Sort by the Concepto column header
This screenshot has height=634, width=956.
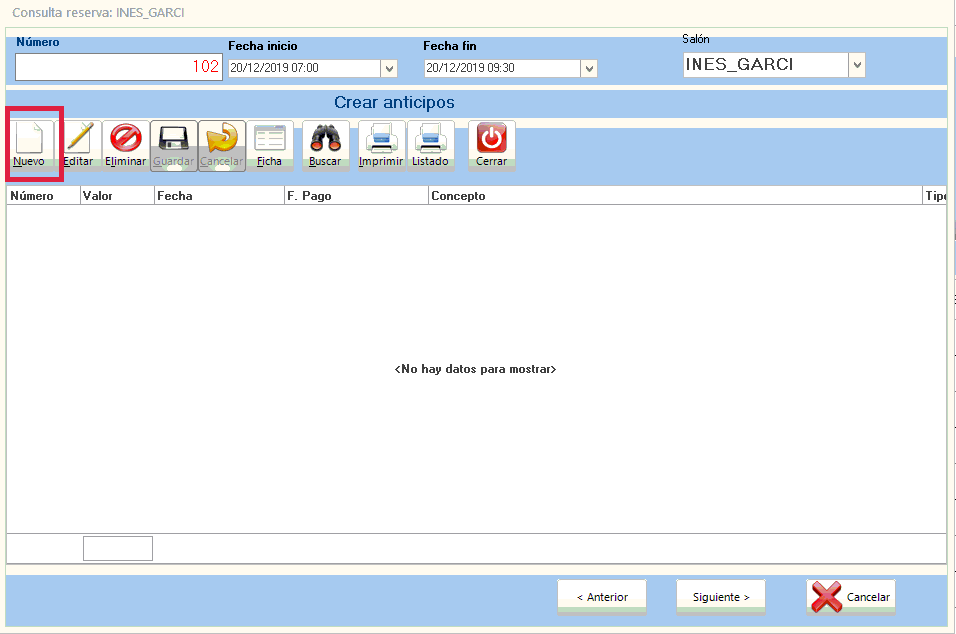coord(674,196)
